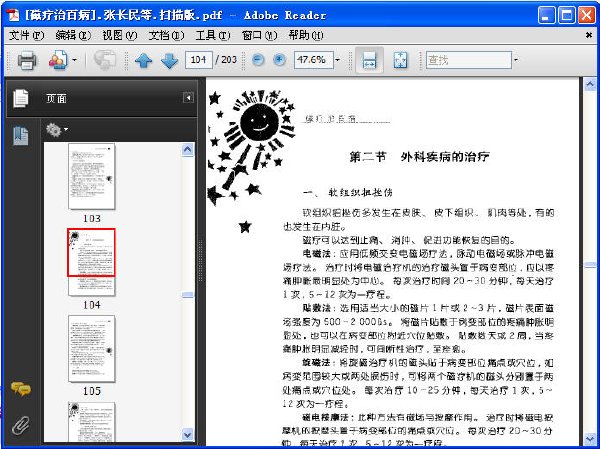The image size is (600, 449).
Task: Click document scroll down arrow
Action: 590,438
